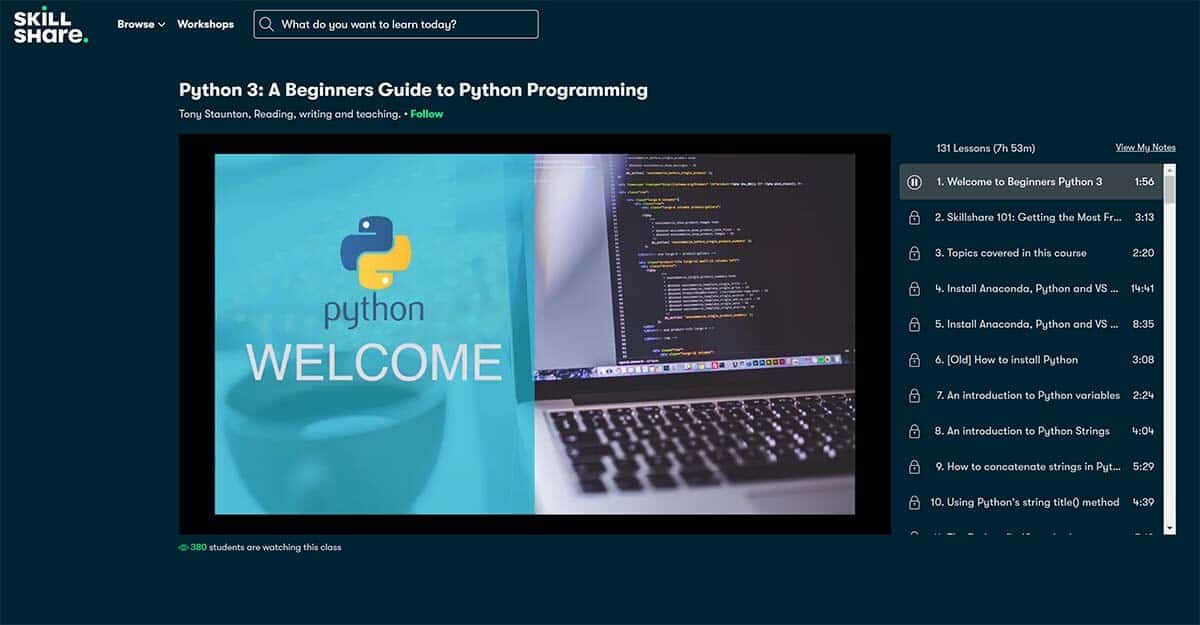Click the lock icon on lesson 2

915,217
